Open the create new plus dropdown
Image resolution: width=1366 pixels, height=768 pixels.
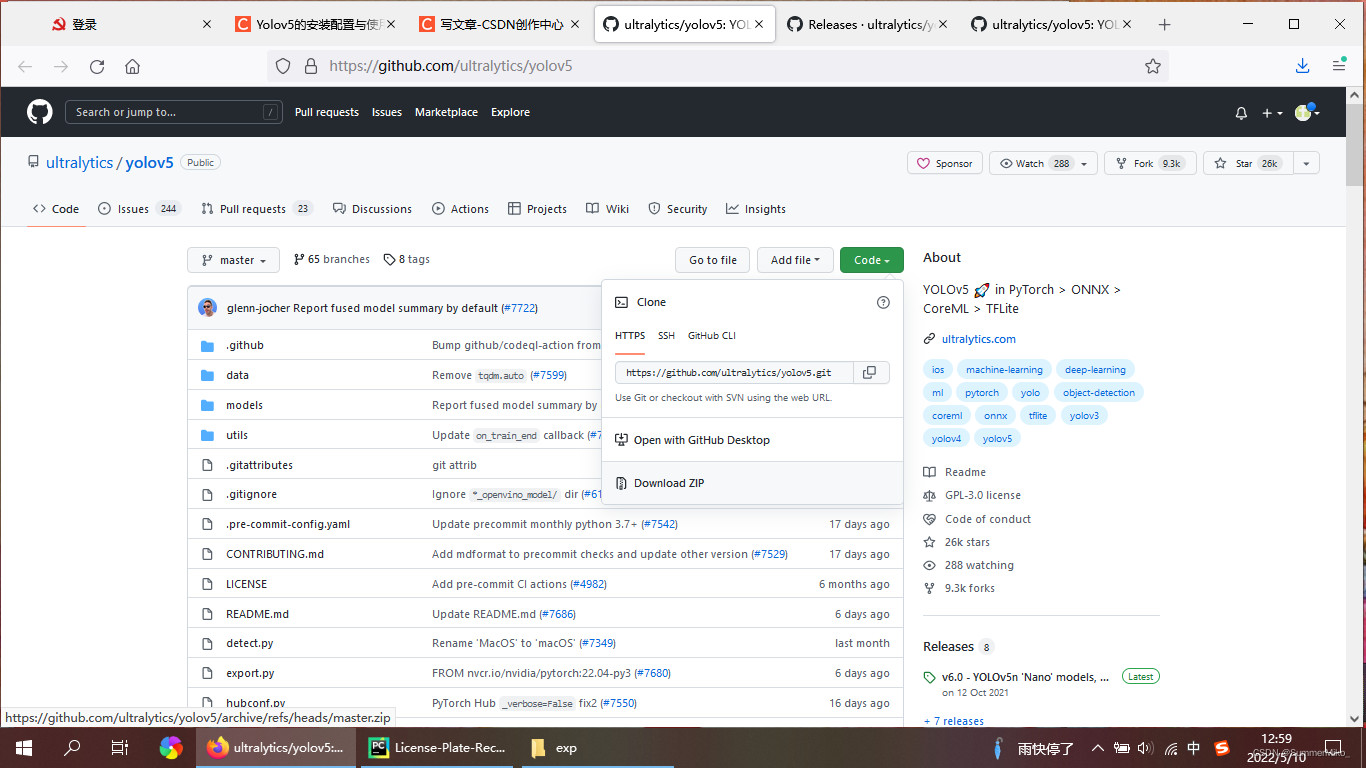click(x=1272, y=113)
